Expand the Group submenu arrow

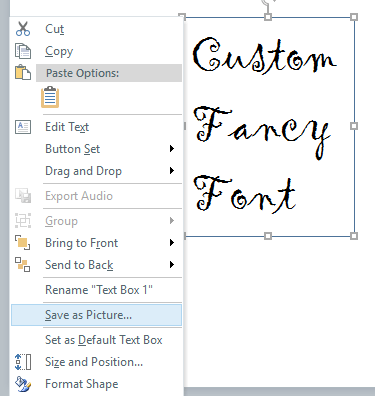[172, 220]
